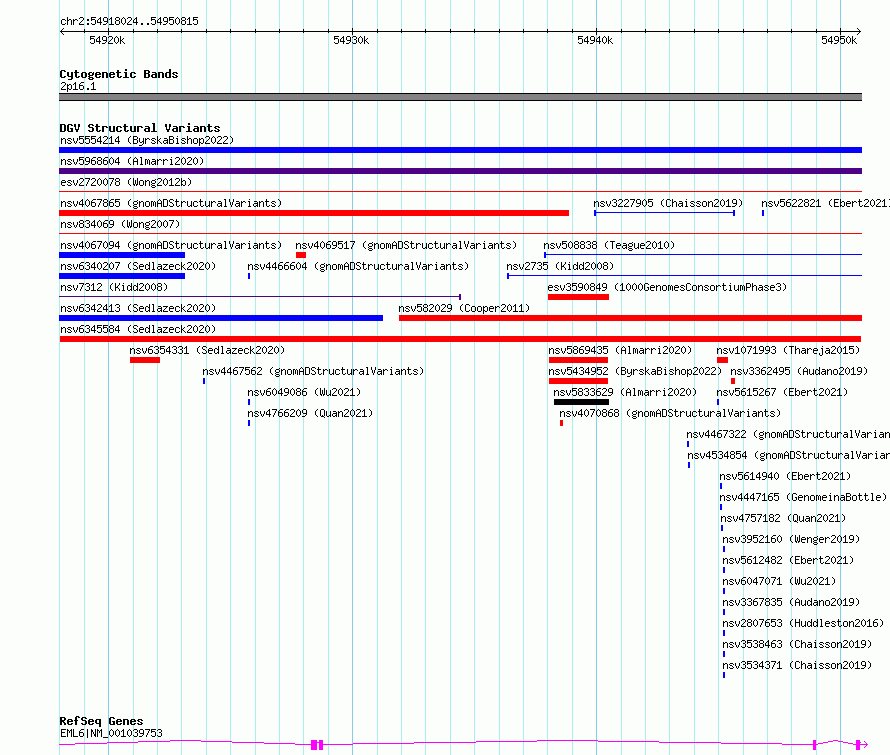This screenshot has width=890, height=755.
Task: Click nsv6049086 (Wu2021) variant label
Action: pos(304,392)
